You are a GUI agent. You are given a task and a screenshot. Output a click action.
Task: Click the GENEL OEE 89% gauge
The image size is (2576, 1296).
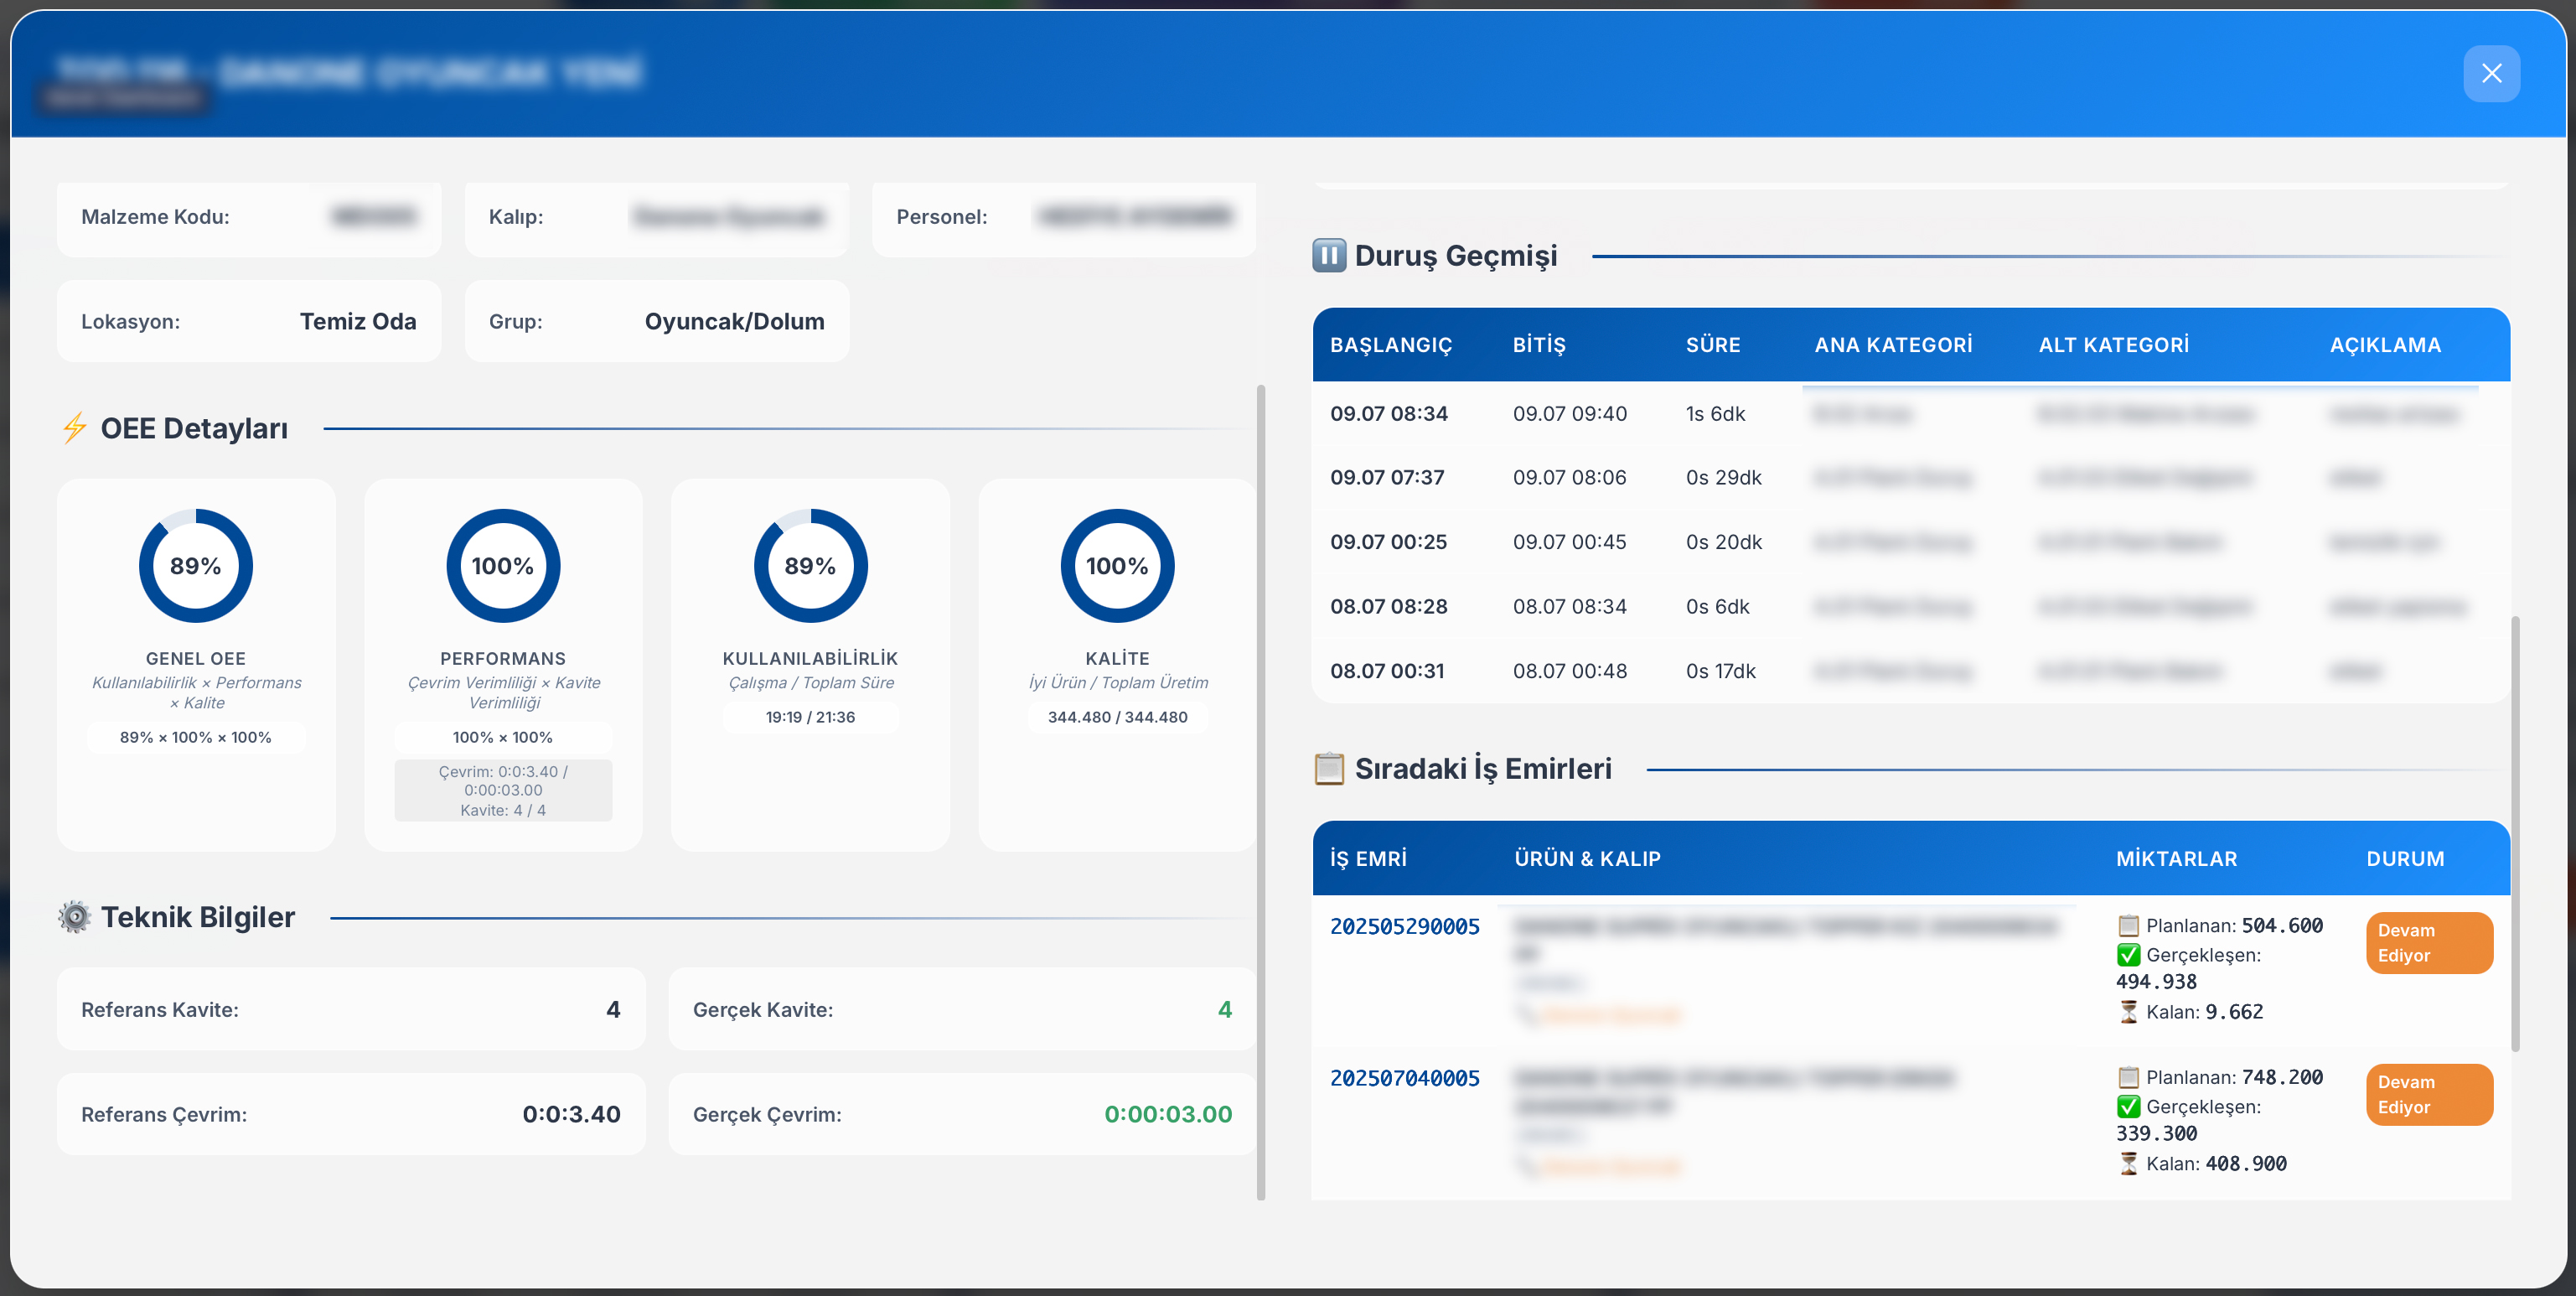[x=195, y=565]
